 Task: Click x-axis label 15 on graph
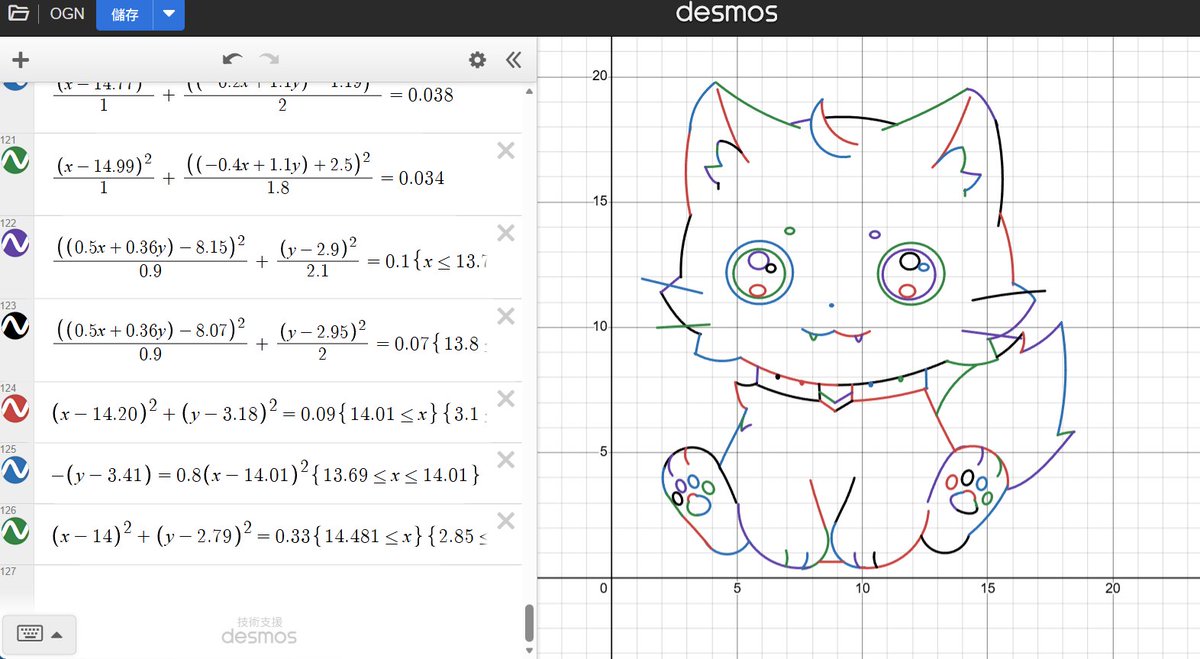tap(987, 589)
